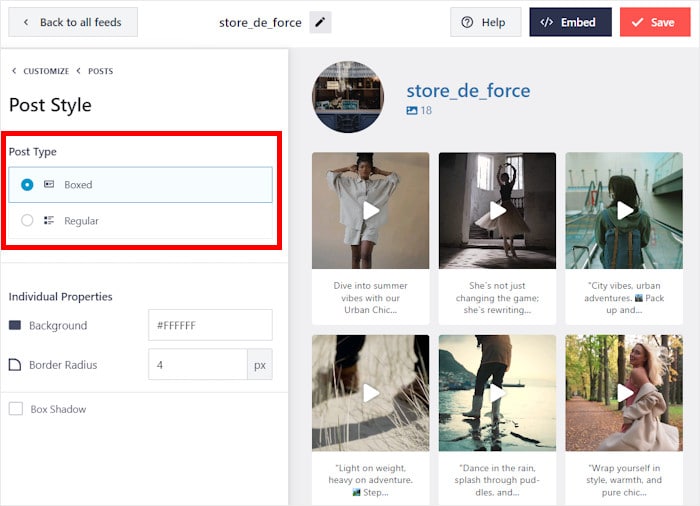Click the pencil icon to rename feed
The image size is (700, 506).
point(320,22)
